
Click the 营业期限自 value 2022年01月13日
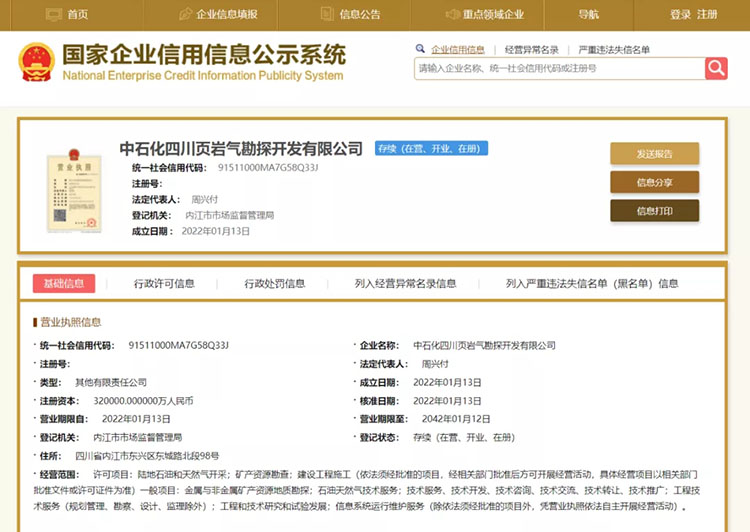pos(136,419)
